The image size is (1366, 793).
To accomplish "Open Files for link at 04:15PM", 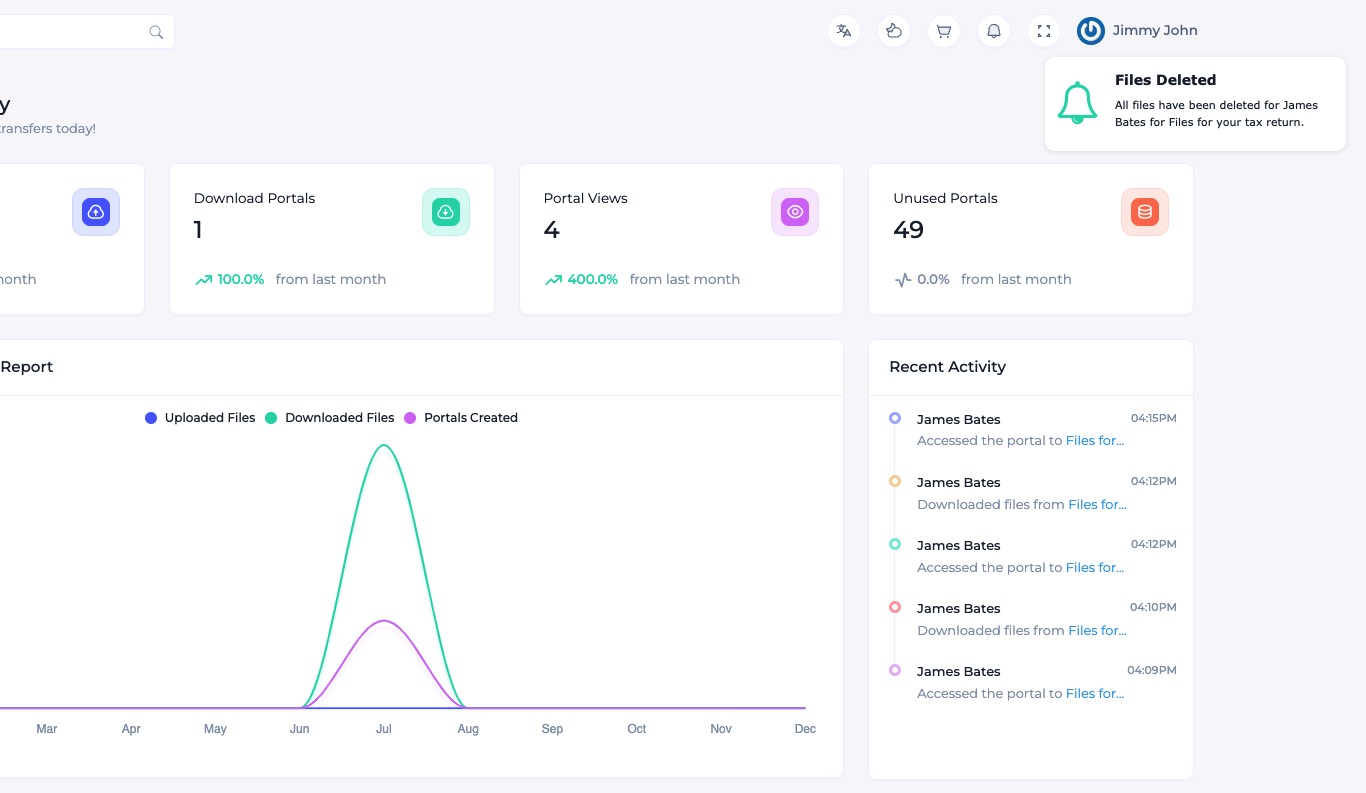I will [x=1095, y=440].
